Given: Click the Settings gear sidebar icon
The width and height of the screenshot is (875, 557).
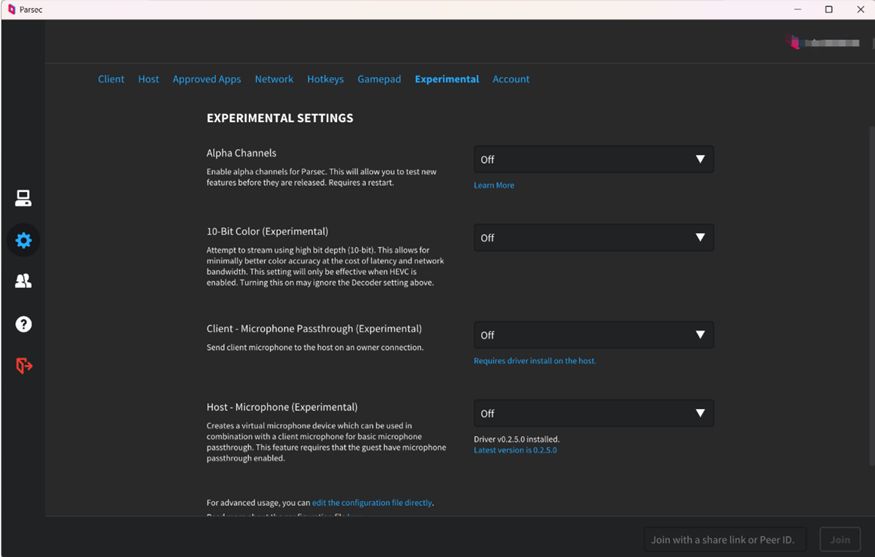Looking at the screenshot, I should pos(23,240).
